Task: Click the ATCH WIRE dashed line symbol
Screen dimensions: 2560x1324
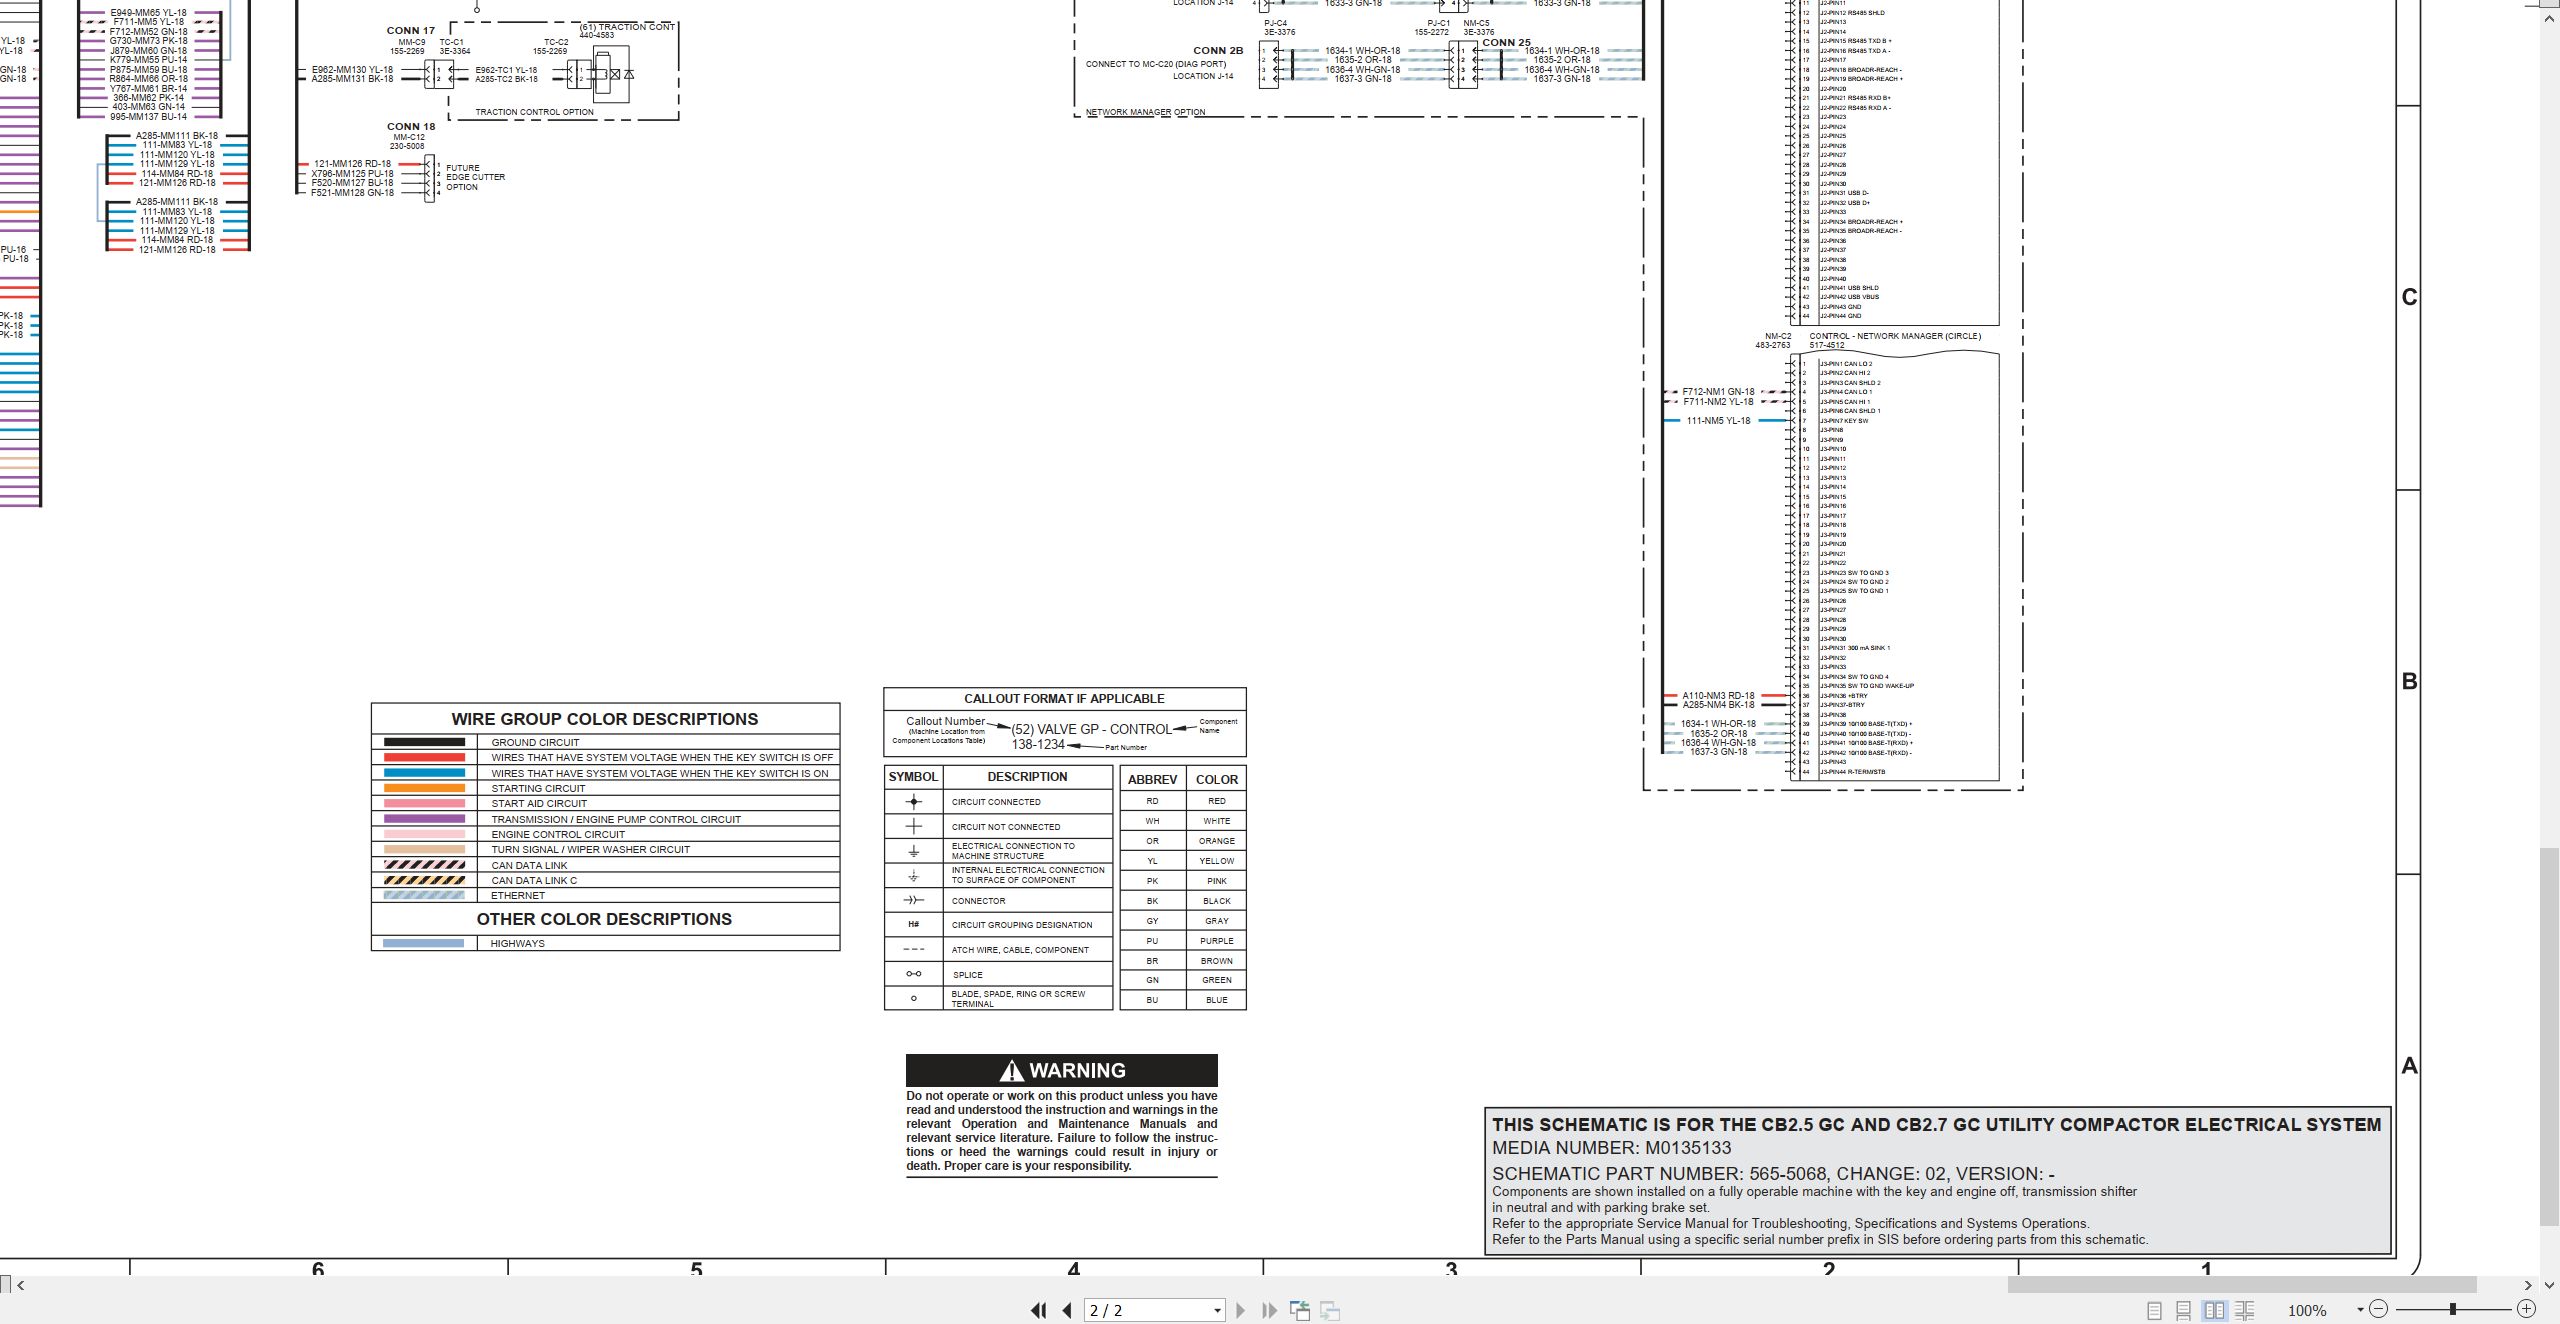Action: coord(913,949)
